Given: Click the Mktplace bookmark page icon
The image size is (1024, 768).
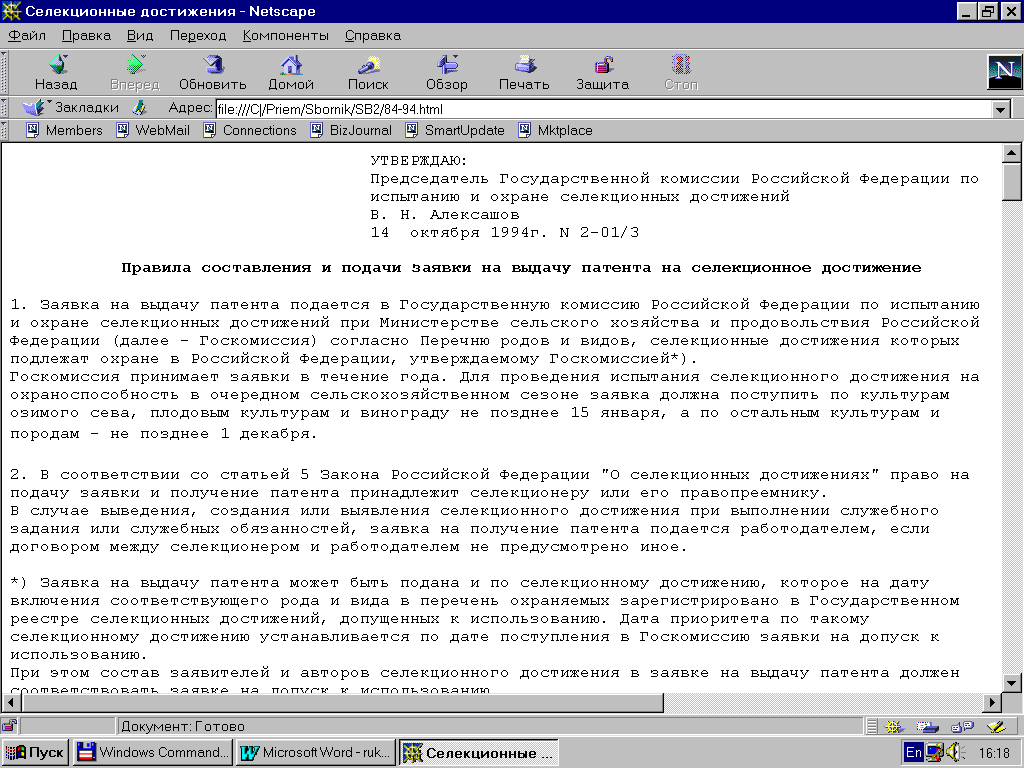Looking at the screenshot, I should coord(525,130).
